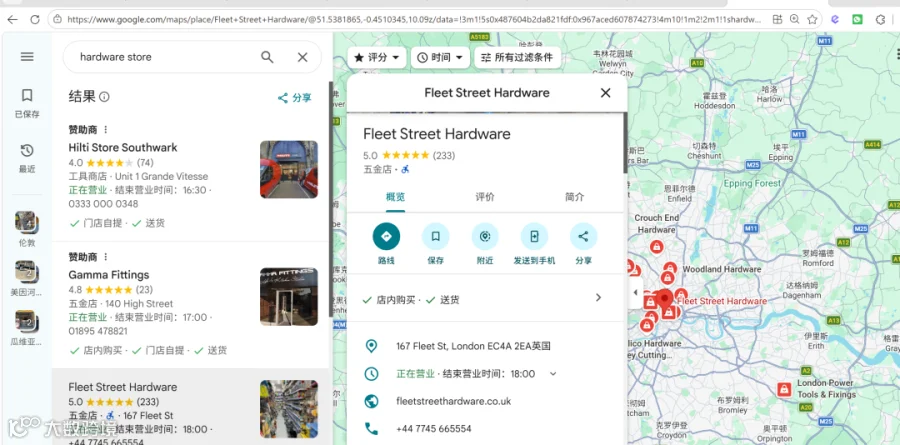Screen dimensions: 900x445
Task: Open the recent 美因河 shortcut thumbnail
Action: tap(27, 272)
